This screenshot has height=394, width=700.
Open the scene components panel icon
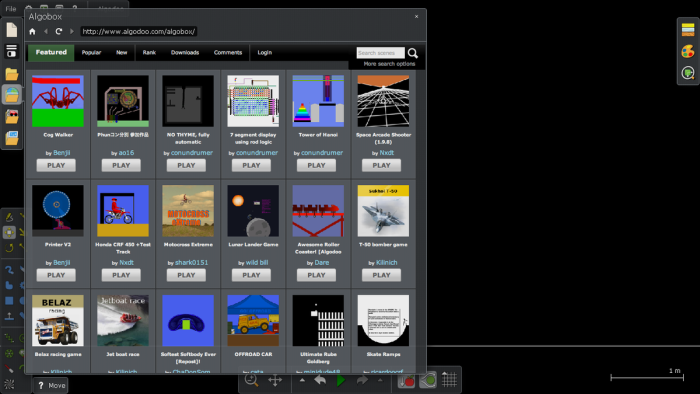point(12,51)
